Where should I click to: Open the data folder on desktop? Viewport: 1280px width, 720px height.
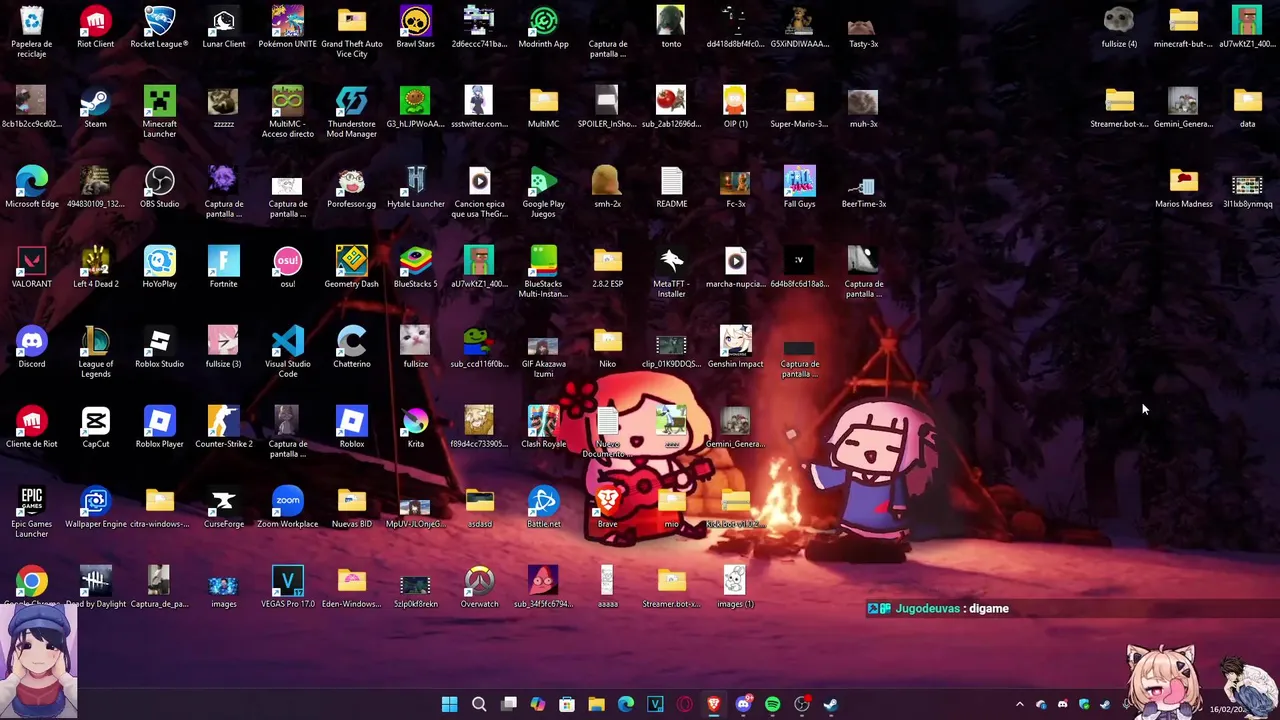(1248, 107)
